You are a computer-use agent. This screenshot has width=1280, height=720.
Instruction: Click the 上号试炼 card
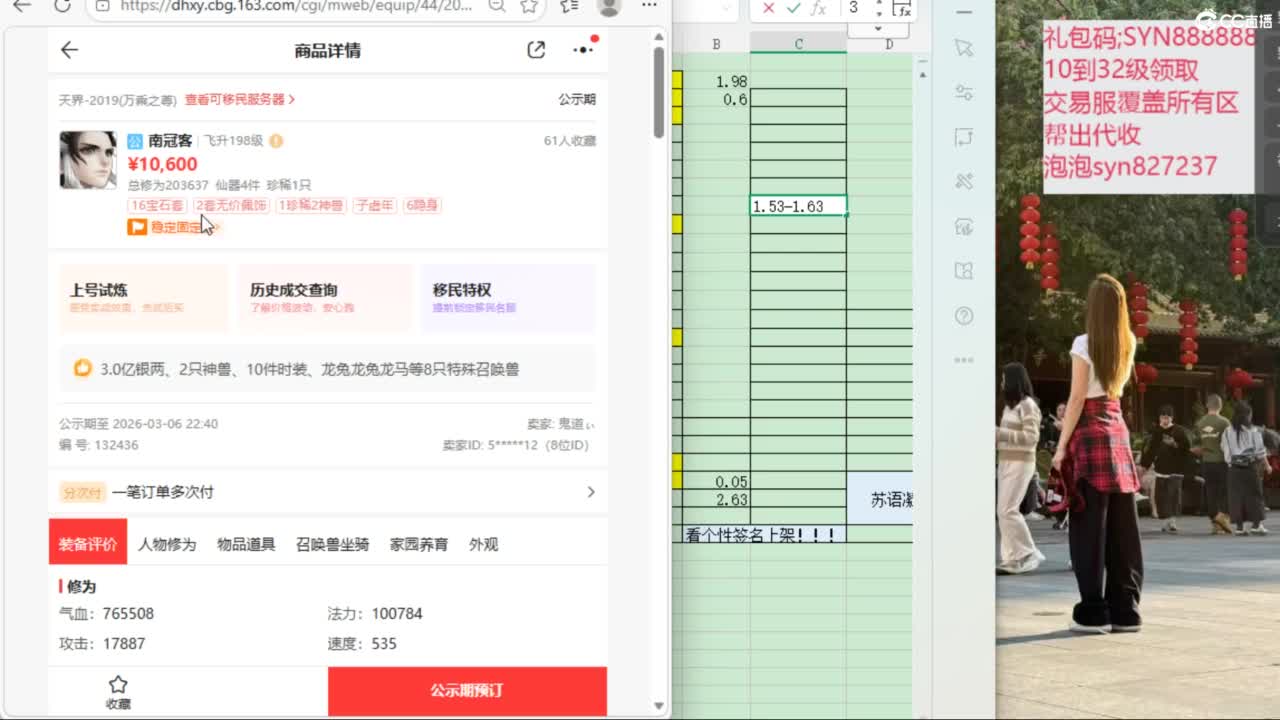point(143,297)
